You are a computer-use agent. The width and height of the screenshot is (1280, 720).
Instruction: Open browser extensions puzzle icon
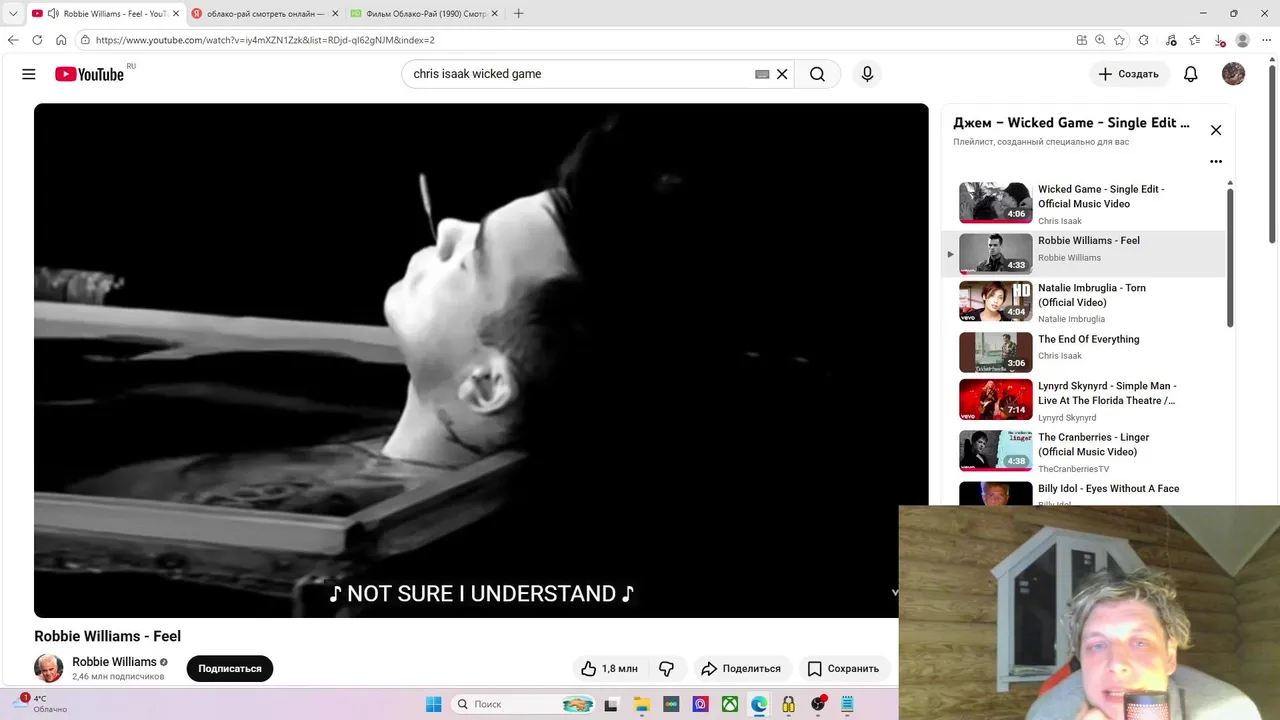click(x=1144, y=40)
